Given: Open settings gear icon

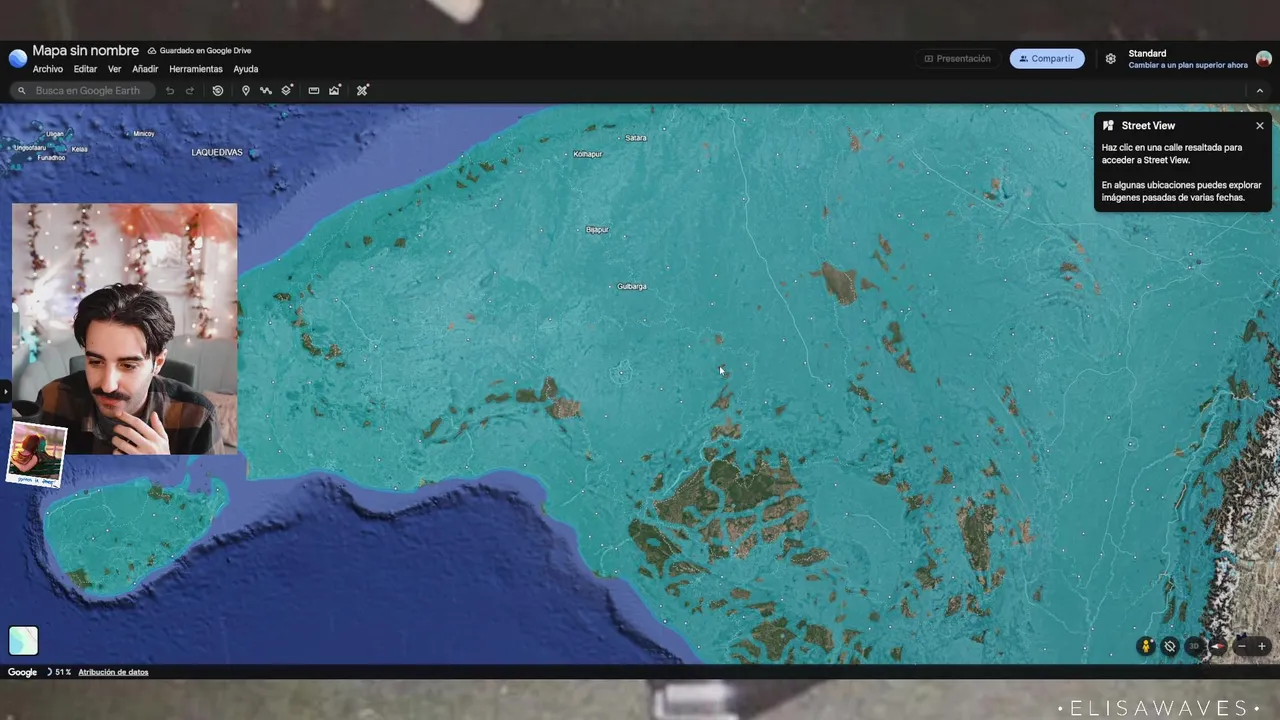Looking at the screenshot, I should [1111, 59].
